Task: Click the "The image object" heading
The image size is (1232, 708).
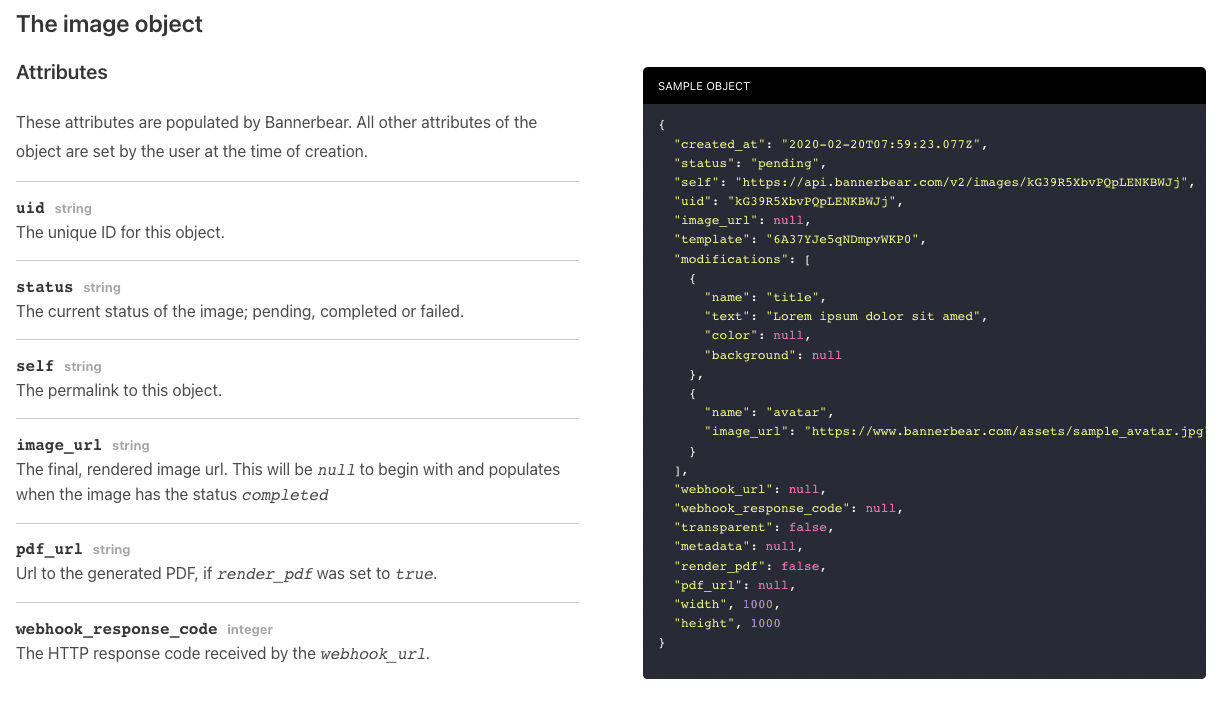Action: pyautogui.click(x=110, y=24)
